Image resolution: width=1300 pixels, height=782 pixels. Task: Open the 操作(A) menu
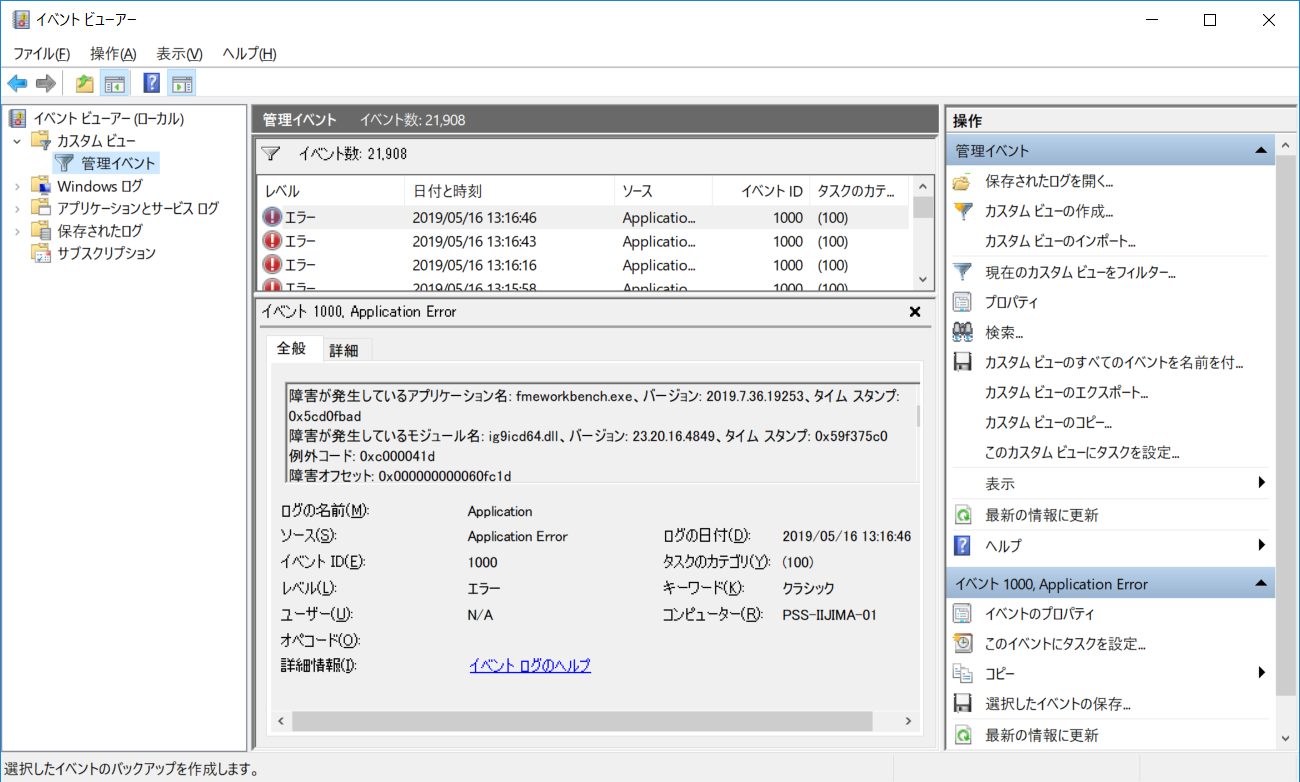click(x=113, y=54)
